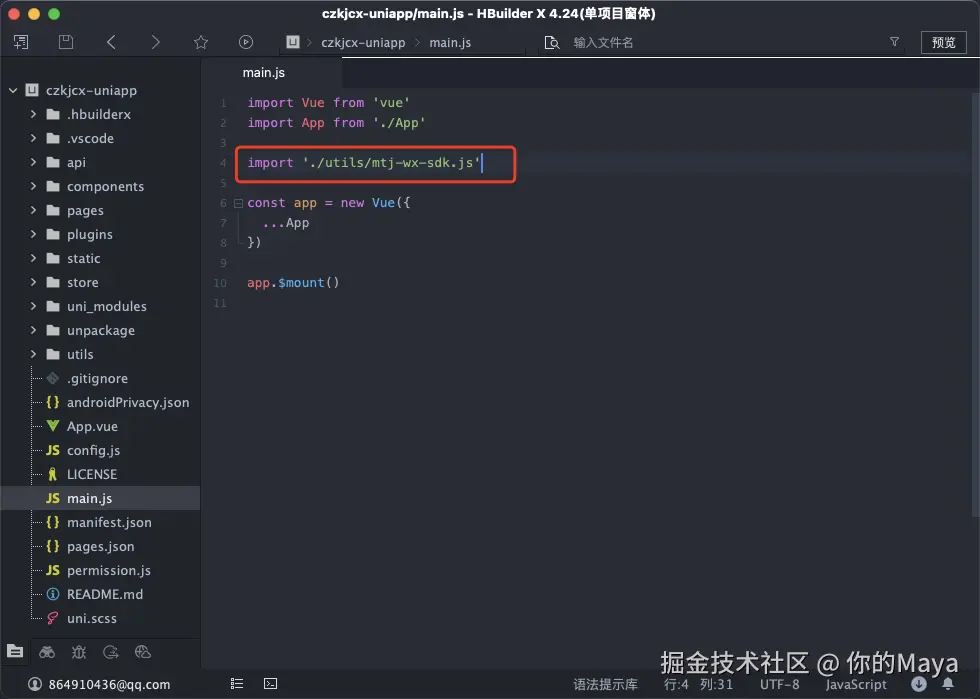Viewport: 980px width, 699px height.
Task: Expand the store folder
Action: click(x=33, y=283)
